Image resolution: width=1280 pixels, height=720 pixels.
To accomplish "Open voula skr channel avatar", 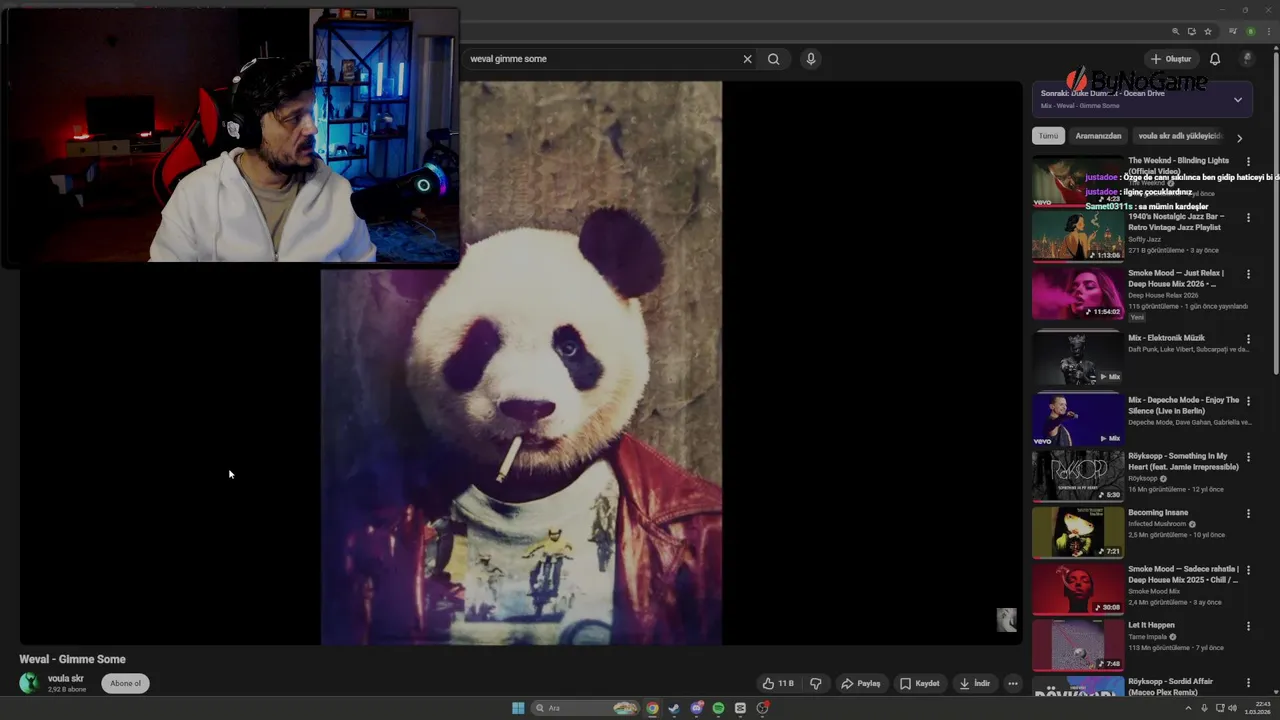I will click(30, 683).
